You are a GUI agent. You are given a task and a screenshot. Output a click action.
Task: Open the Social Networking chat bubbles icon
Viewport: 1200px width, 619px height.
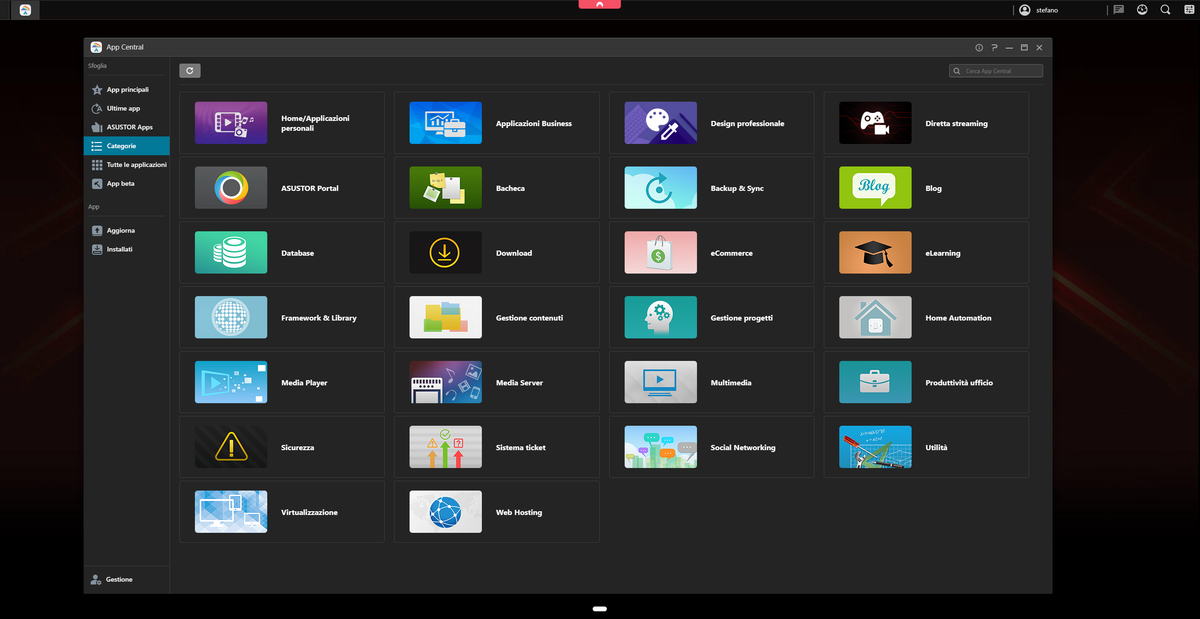click(660, 447)
